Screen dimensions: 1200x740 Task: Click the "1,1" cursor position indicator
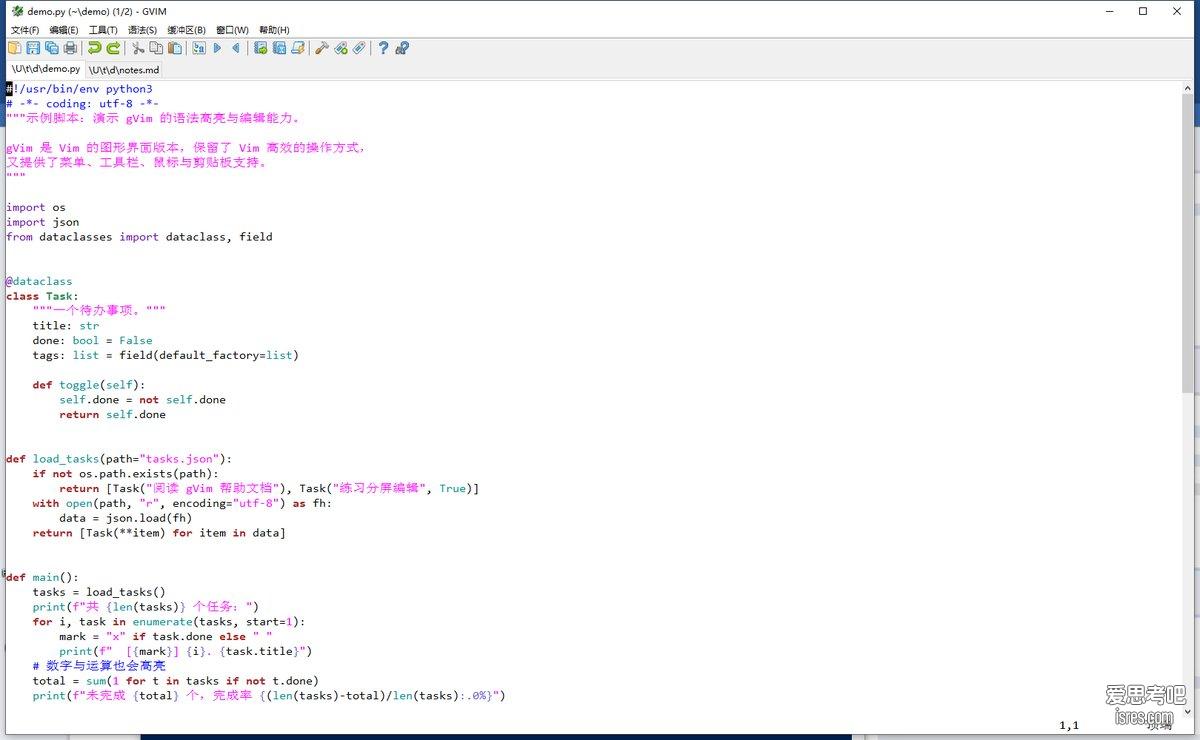(x=1069, y=725)
